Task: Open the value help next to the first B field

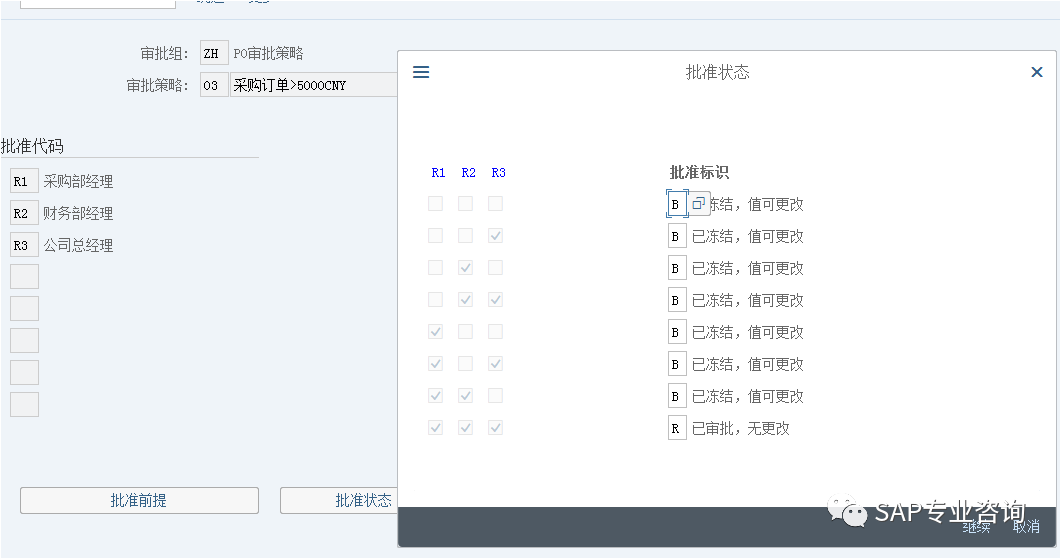Action: tap(699, 203)
